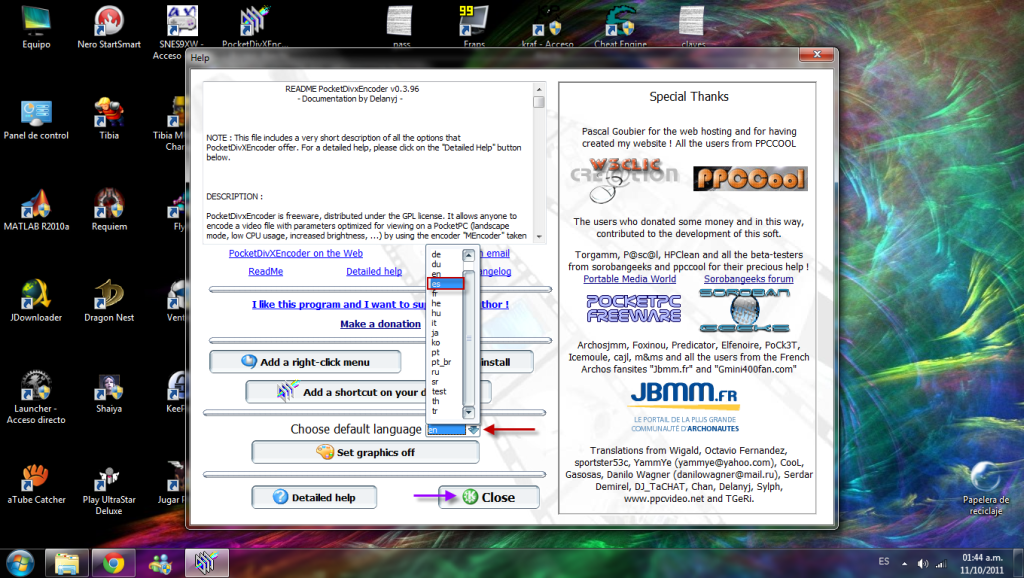The image size is (1024, 578).
Task: Click the ES input language indicator
Action: point(884,562)
